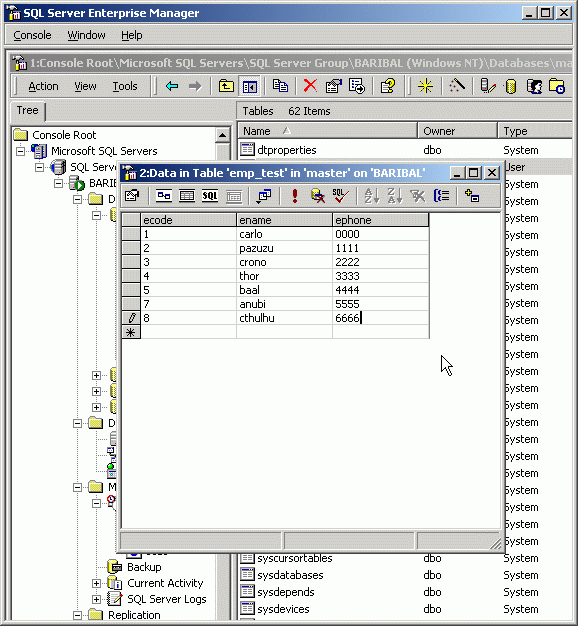This screenshot has height=626, width=578.
Task: Select the sysdevices table row
Action: tap(405, 609)
